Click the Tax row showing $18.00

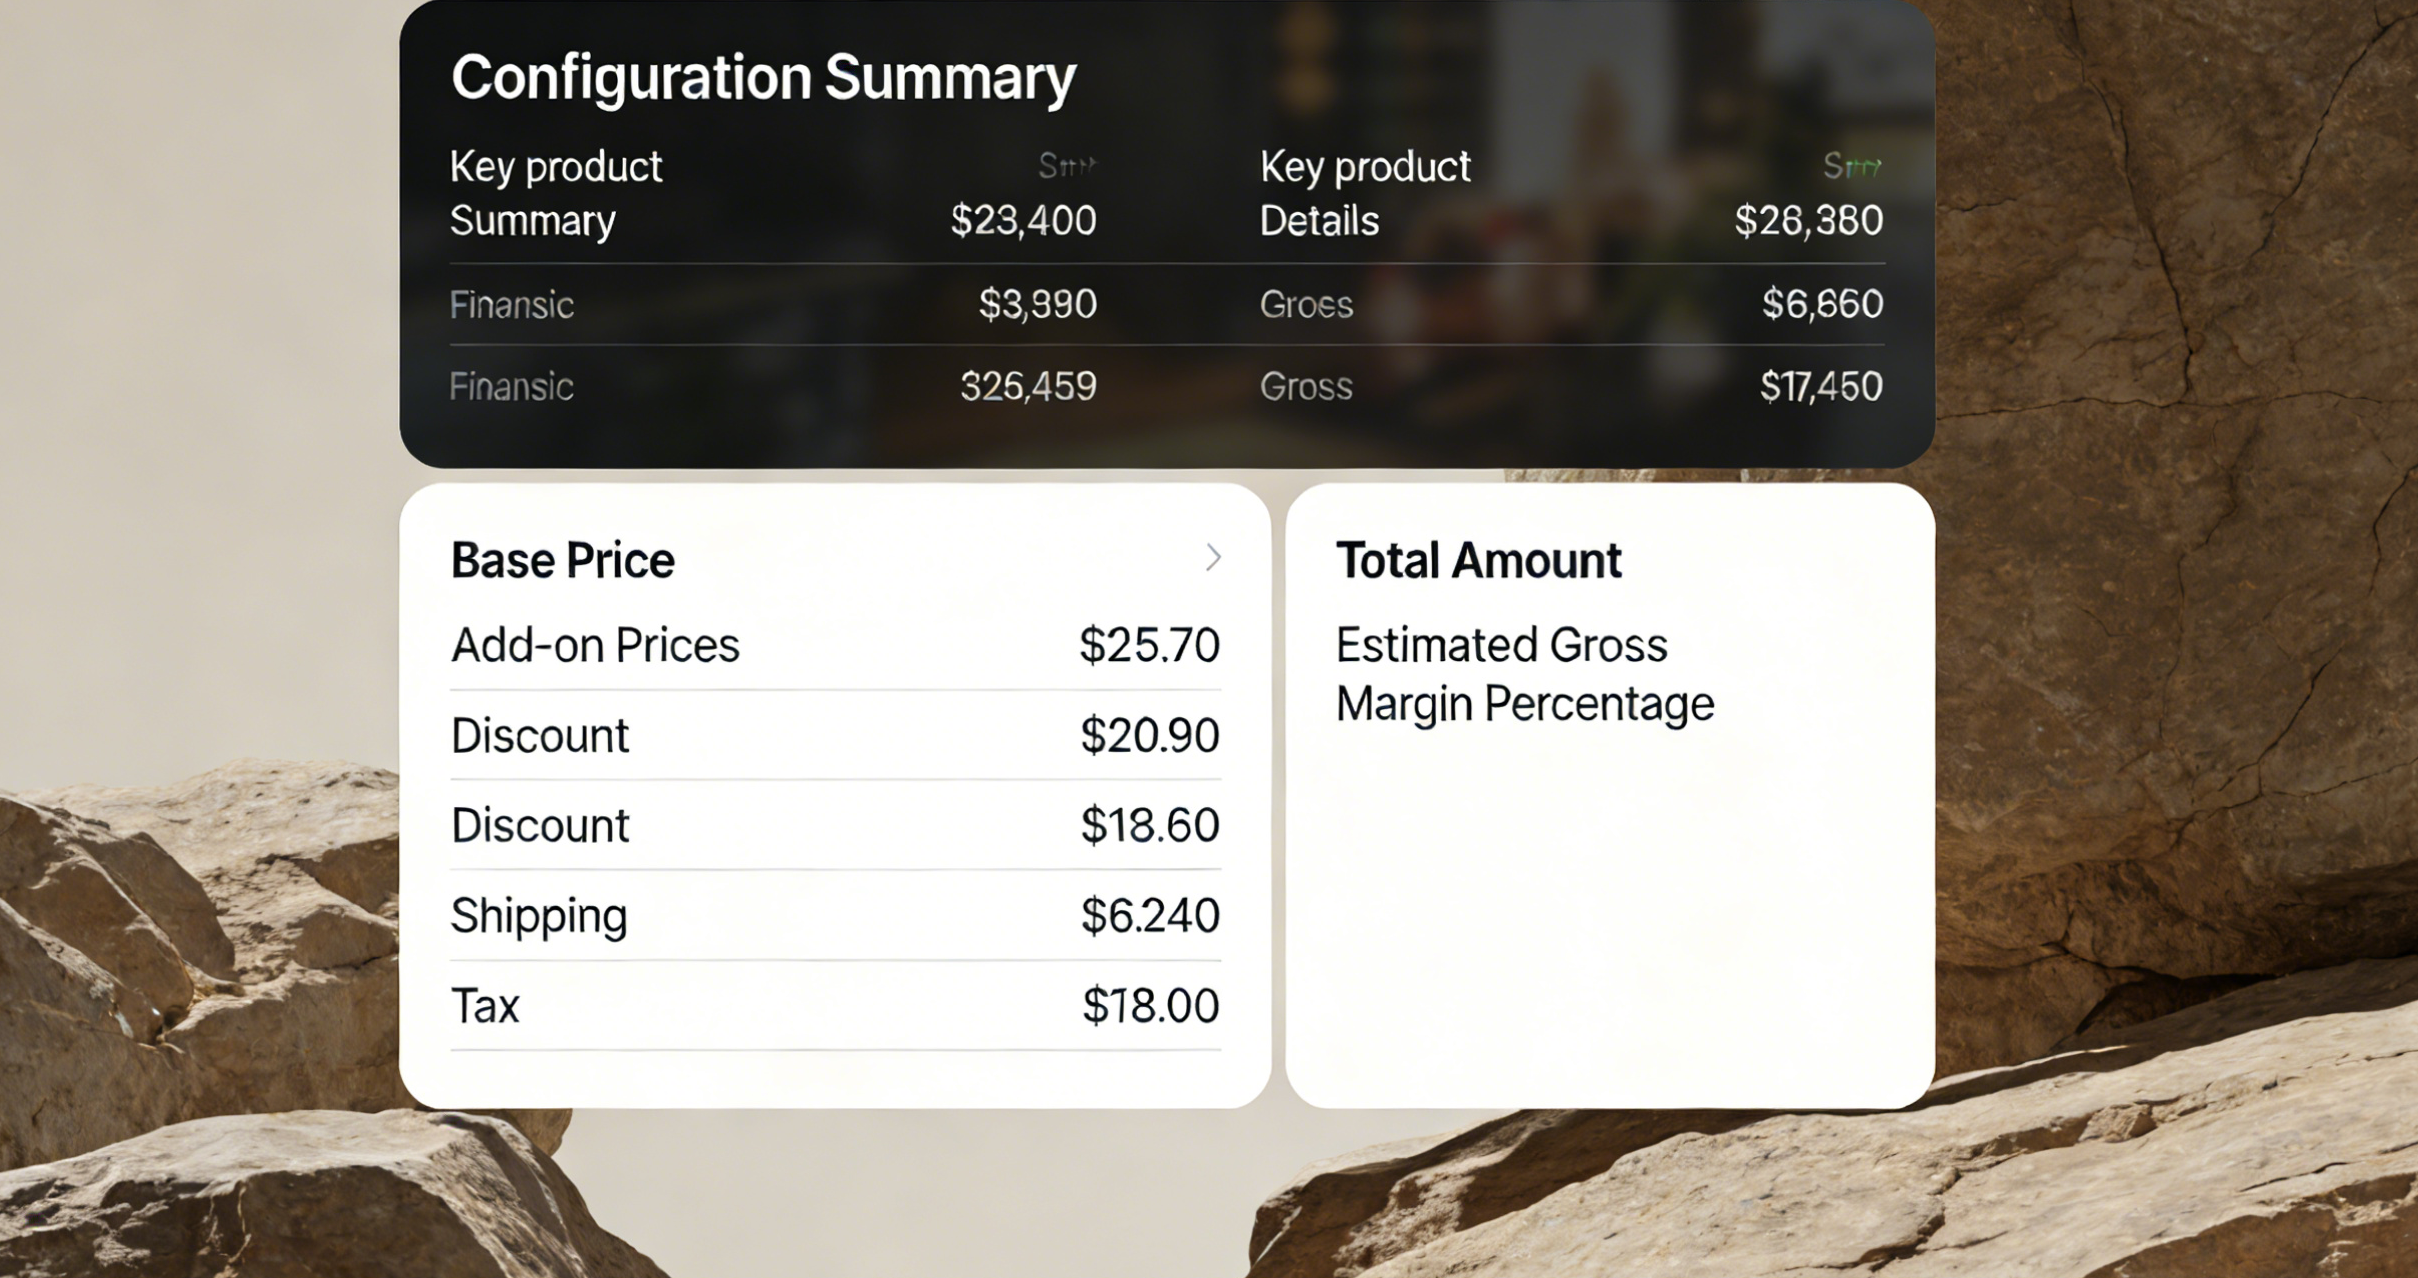pyautogui.click(x=834, y=1005)
